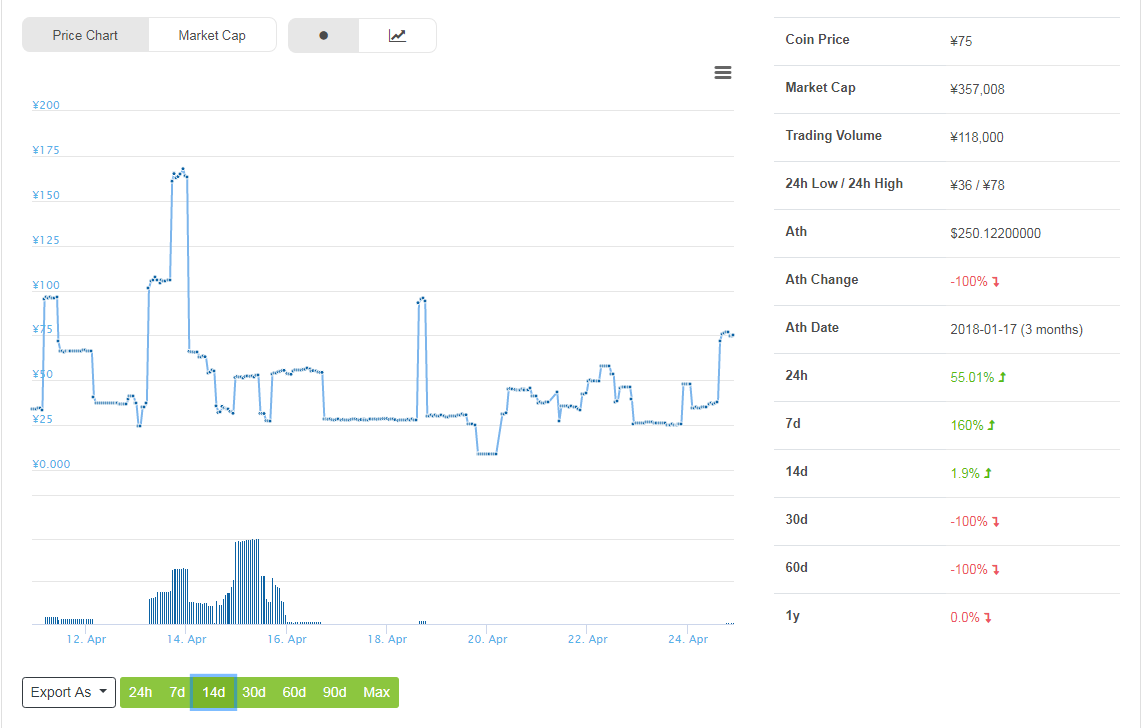Screen dimensions: 1147x728
Task: Show the 60d price range
Action: click(294, 692)
